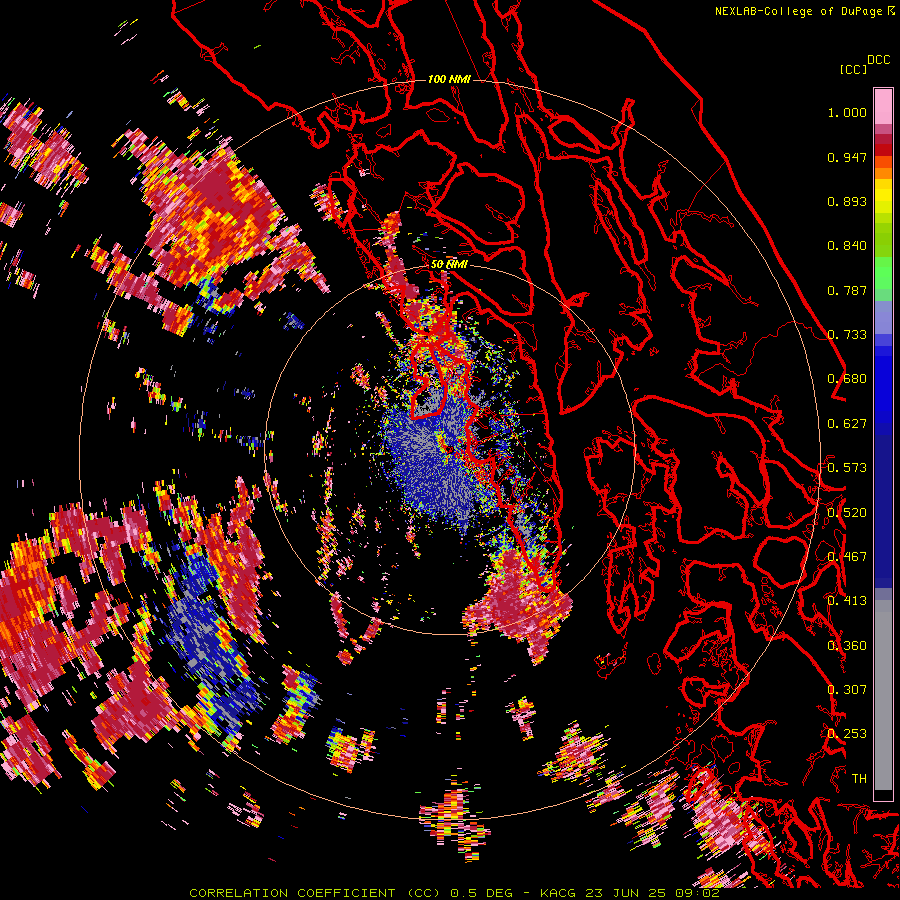Pick the bright green segment of color bar
Screen dimensions: 900x900
(883, 273)
